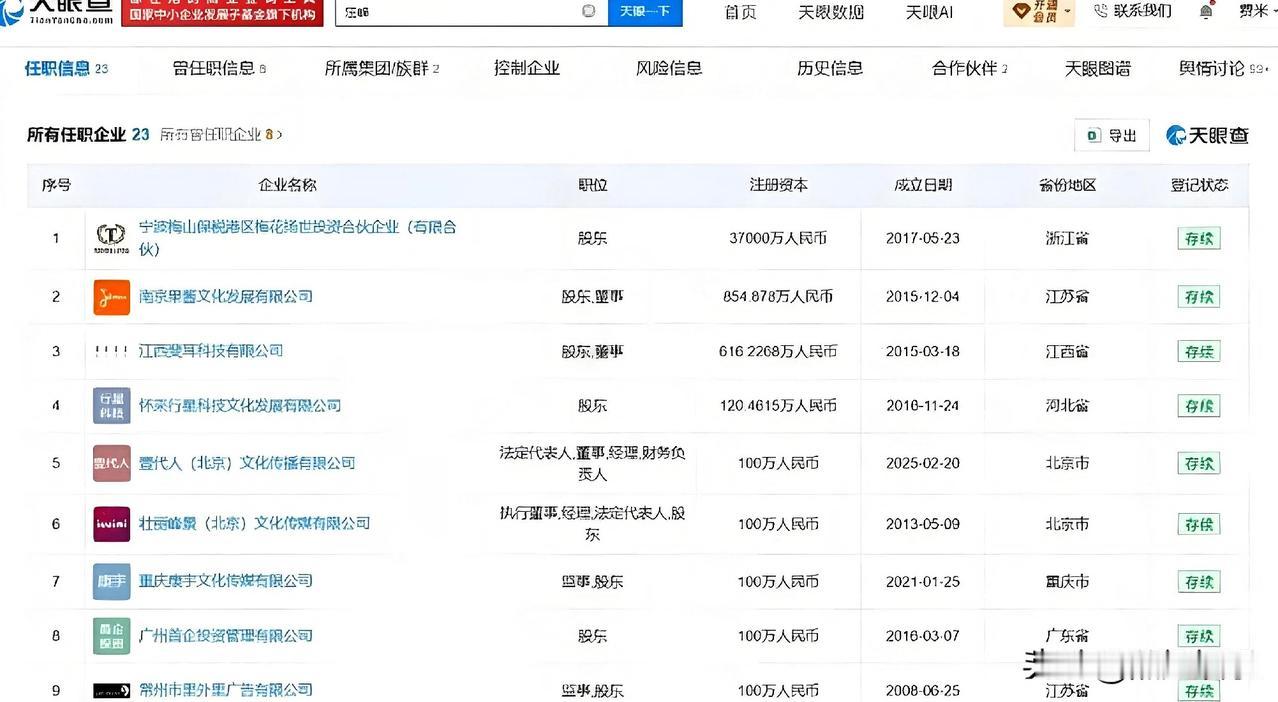The image size is (1278, 702).
Task: Open 重庆康宇文化传媒有限公司 link
Action: (x=226, y=580)
